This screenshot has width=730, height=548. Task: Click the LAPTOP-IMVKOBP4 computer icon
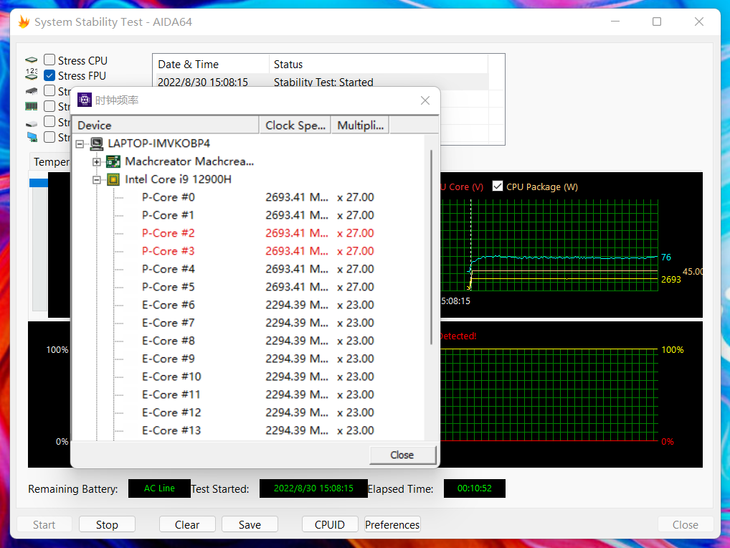(x=96, y=143)
